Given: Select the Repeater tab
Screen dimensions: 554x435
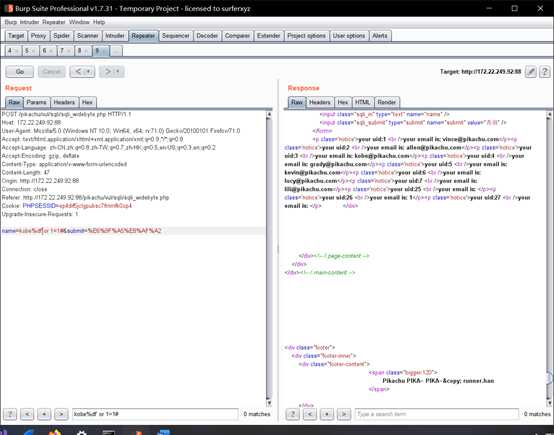Looking at the screenshot, I should click(x=143, y=36).
